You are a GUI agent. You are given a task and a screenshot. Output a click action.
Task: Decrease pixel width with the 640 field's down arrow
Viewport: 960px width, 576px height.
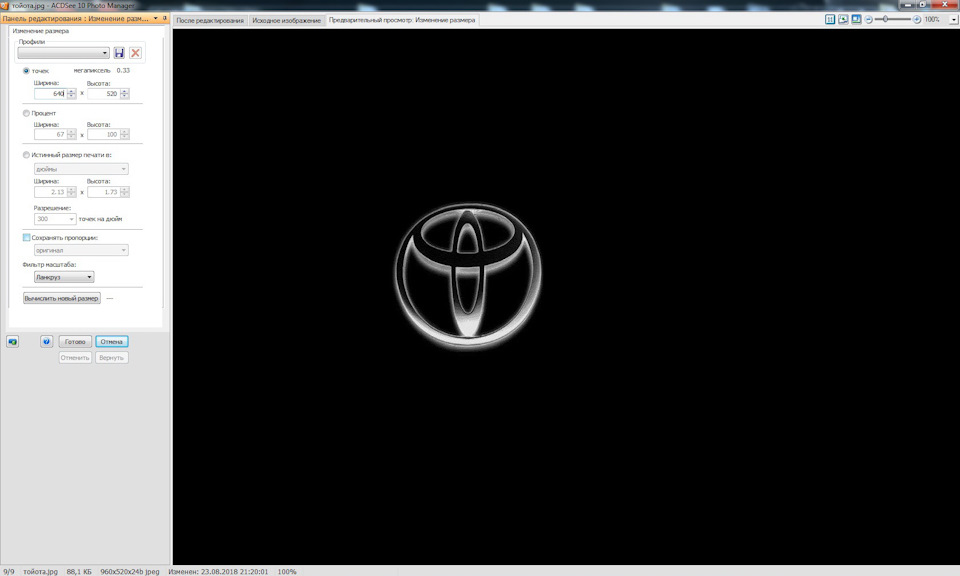click(72, 97)
